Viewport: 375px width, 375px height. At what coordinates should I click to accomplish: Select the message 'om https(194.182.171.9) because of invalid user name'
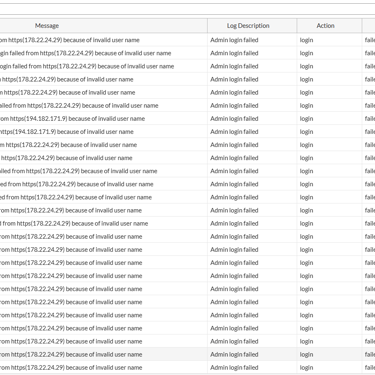tap(72, 119)
